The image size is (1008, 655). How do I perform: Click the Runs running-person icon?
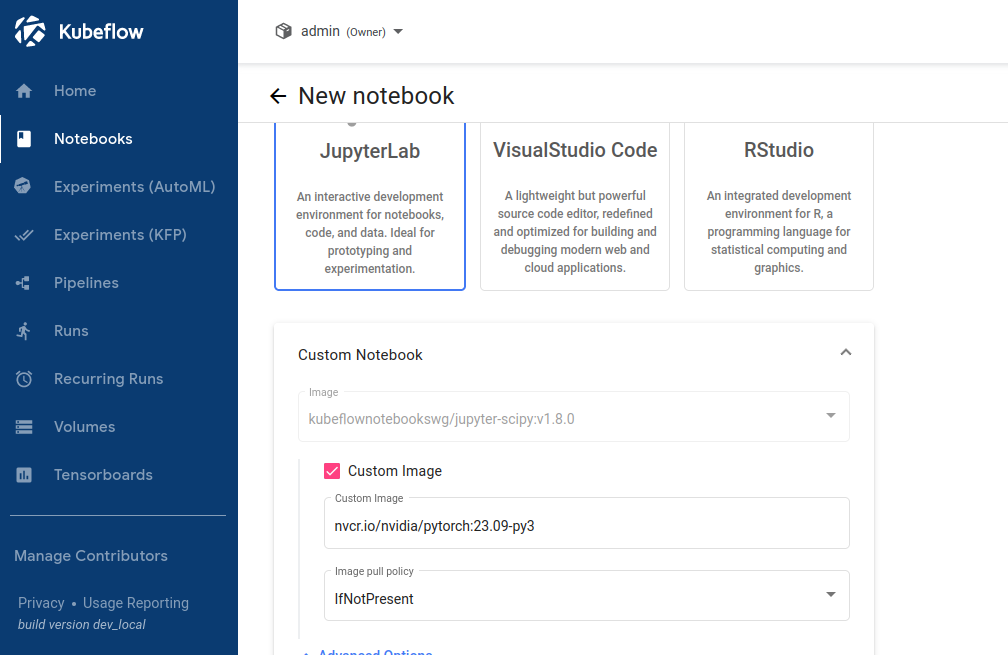coord(25,331)
